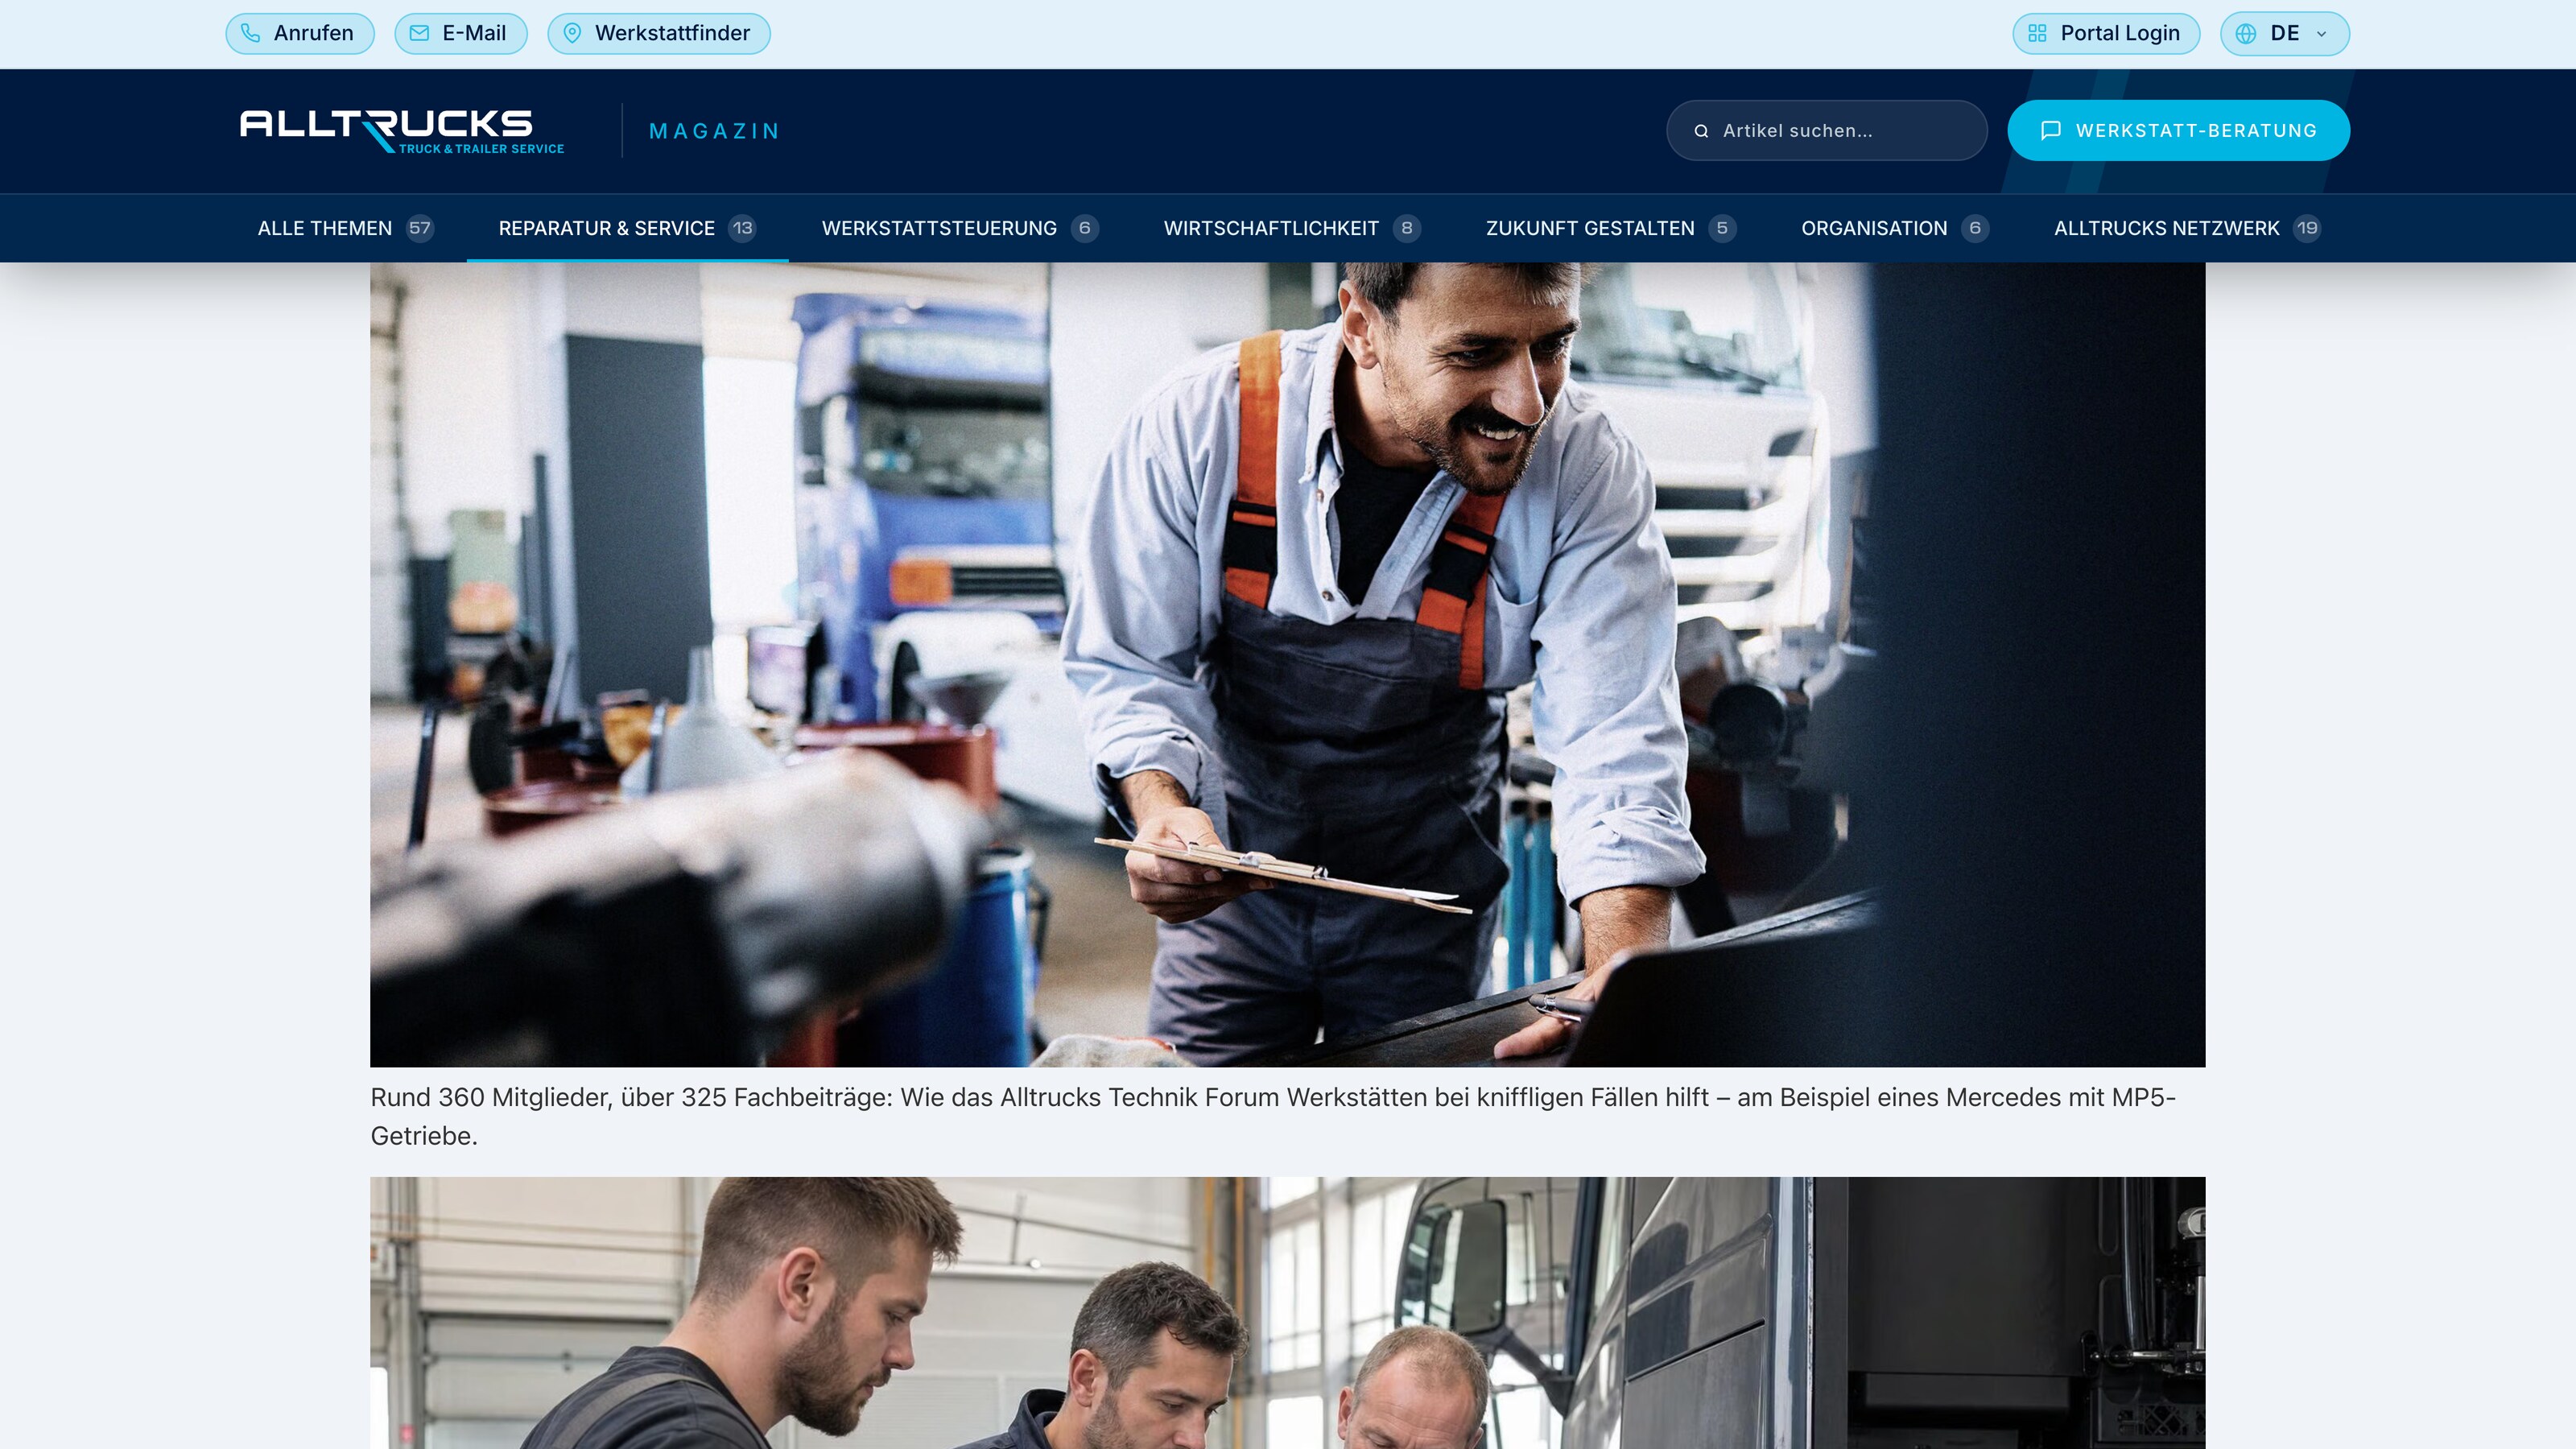Go to the Zukunft Gestalten tab

coord(1611,228)
